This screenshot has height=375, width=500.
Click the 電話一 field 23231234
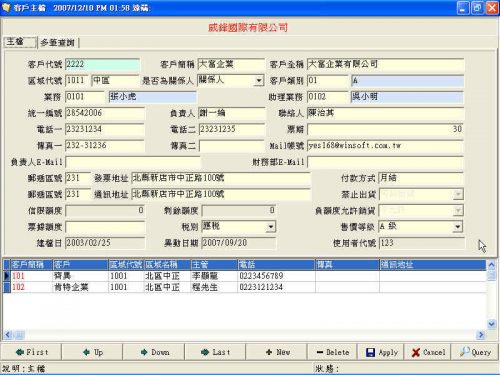point(105,129)
